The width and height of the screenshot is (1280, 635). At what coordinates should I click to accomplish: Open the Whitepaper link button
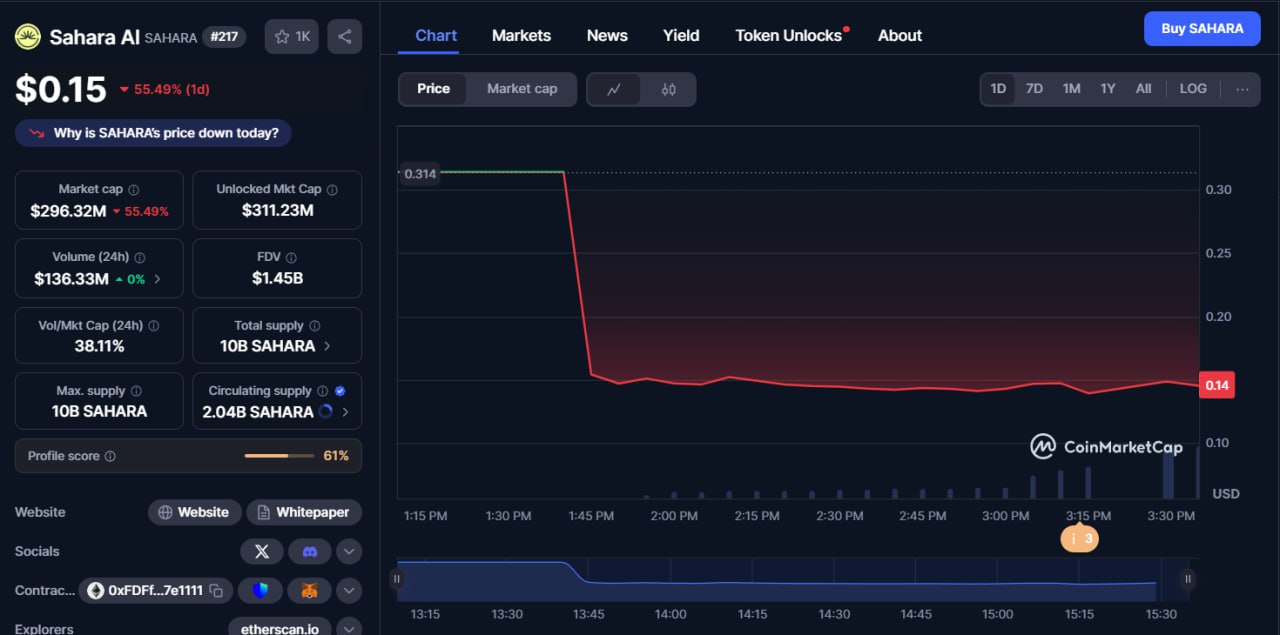pos(304,512)
